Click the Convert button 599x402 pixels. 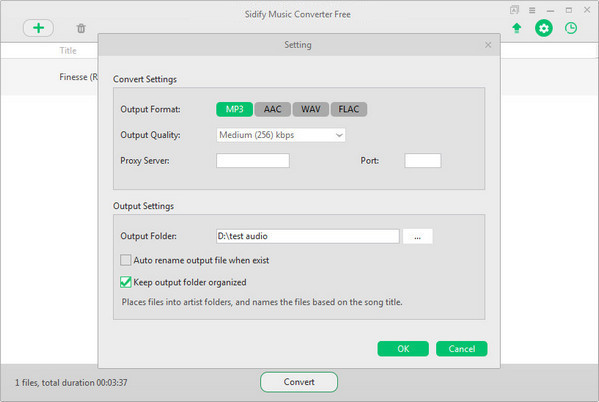[x=299, y=382]
